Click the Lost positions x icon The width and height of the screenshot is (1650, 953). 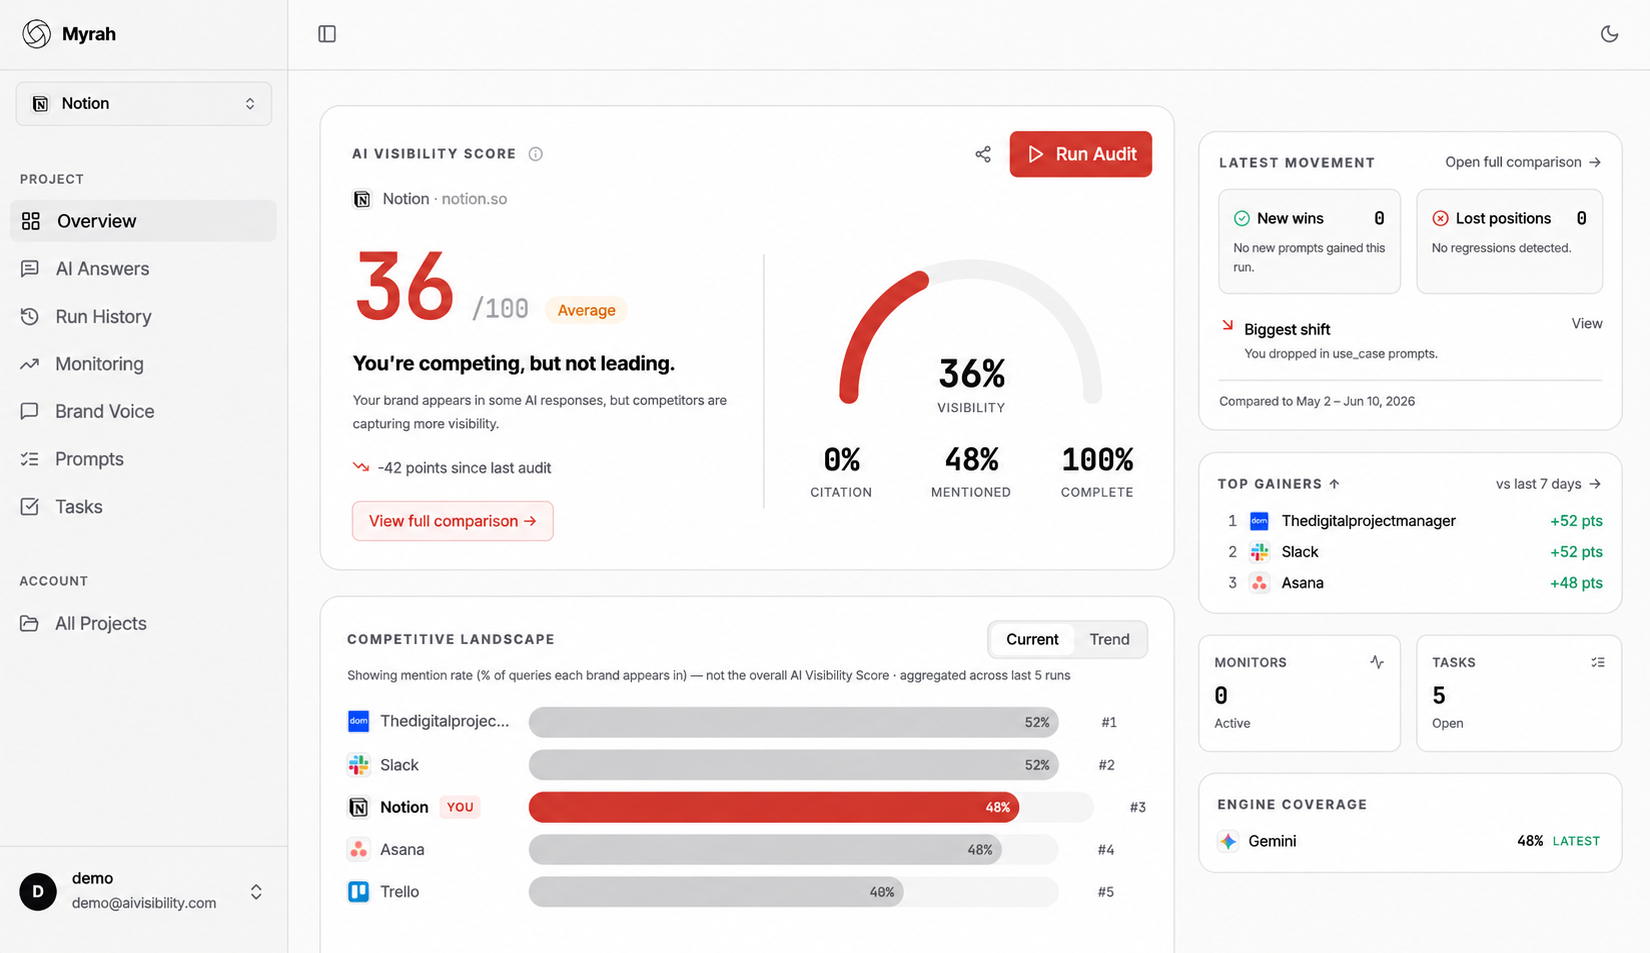1440,219
